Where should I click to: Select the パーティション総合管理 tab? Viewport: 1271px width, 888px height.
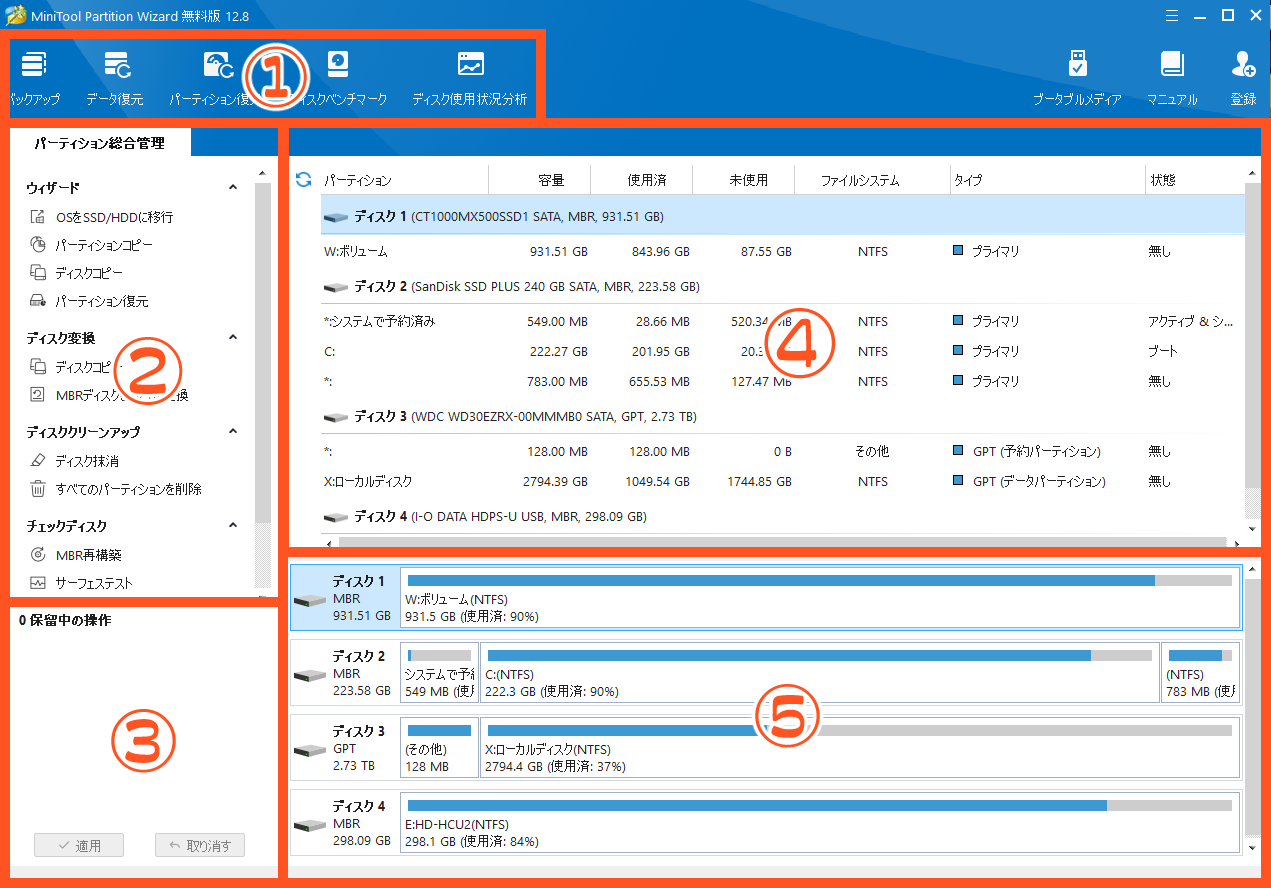click(99, 143)
